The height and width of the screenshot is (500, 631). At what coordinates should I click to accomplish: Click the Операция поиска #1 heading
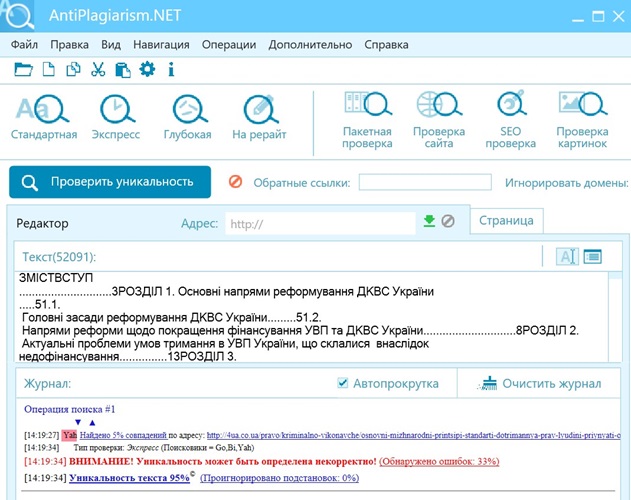(x=70, y=409)
